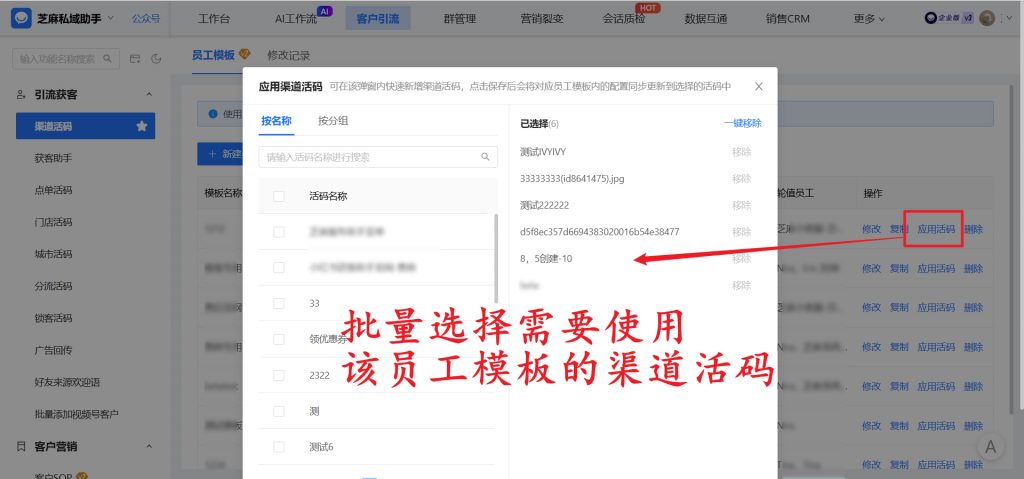Open the 会话质检 menu

pyautogui.click(x=624, y=18)
